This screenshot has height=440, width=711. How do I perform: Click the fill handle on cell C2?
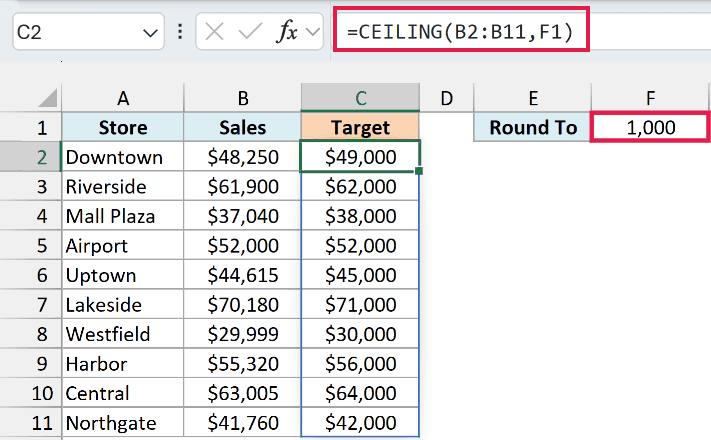click(419, 171)
